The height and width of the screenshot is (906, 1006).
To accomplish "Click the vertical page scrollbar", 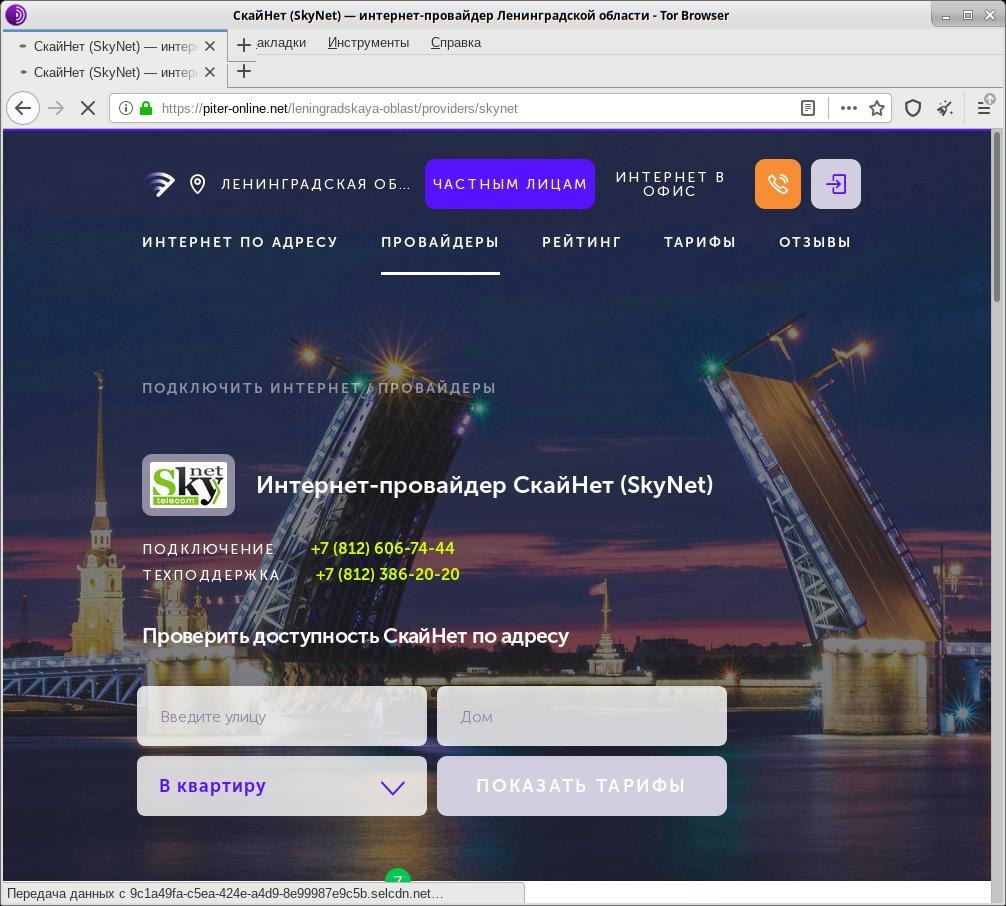I will [997, 216].
